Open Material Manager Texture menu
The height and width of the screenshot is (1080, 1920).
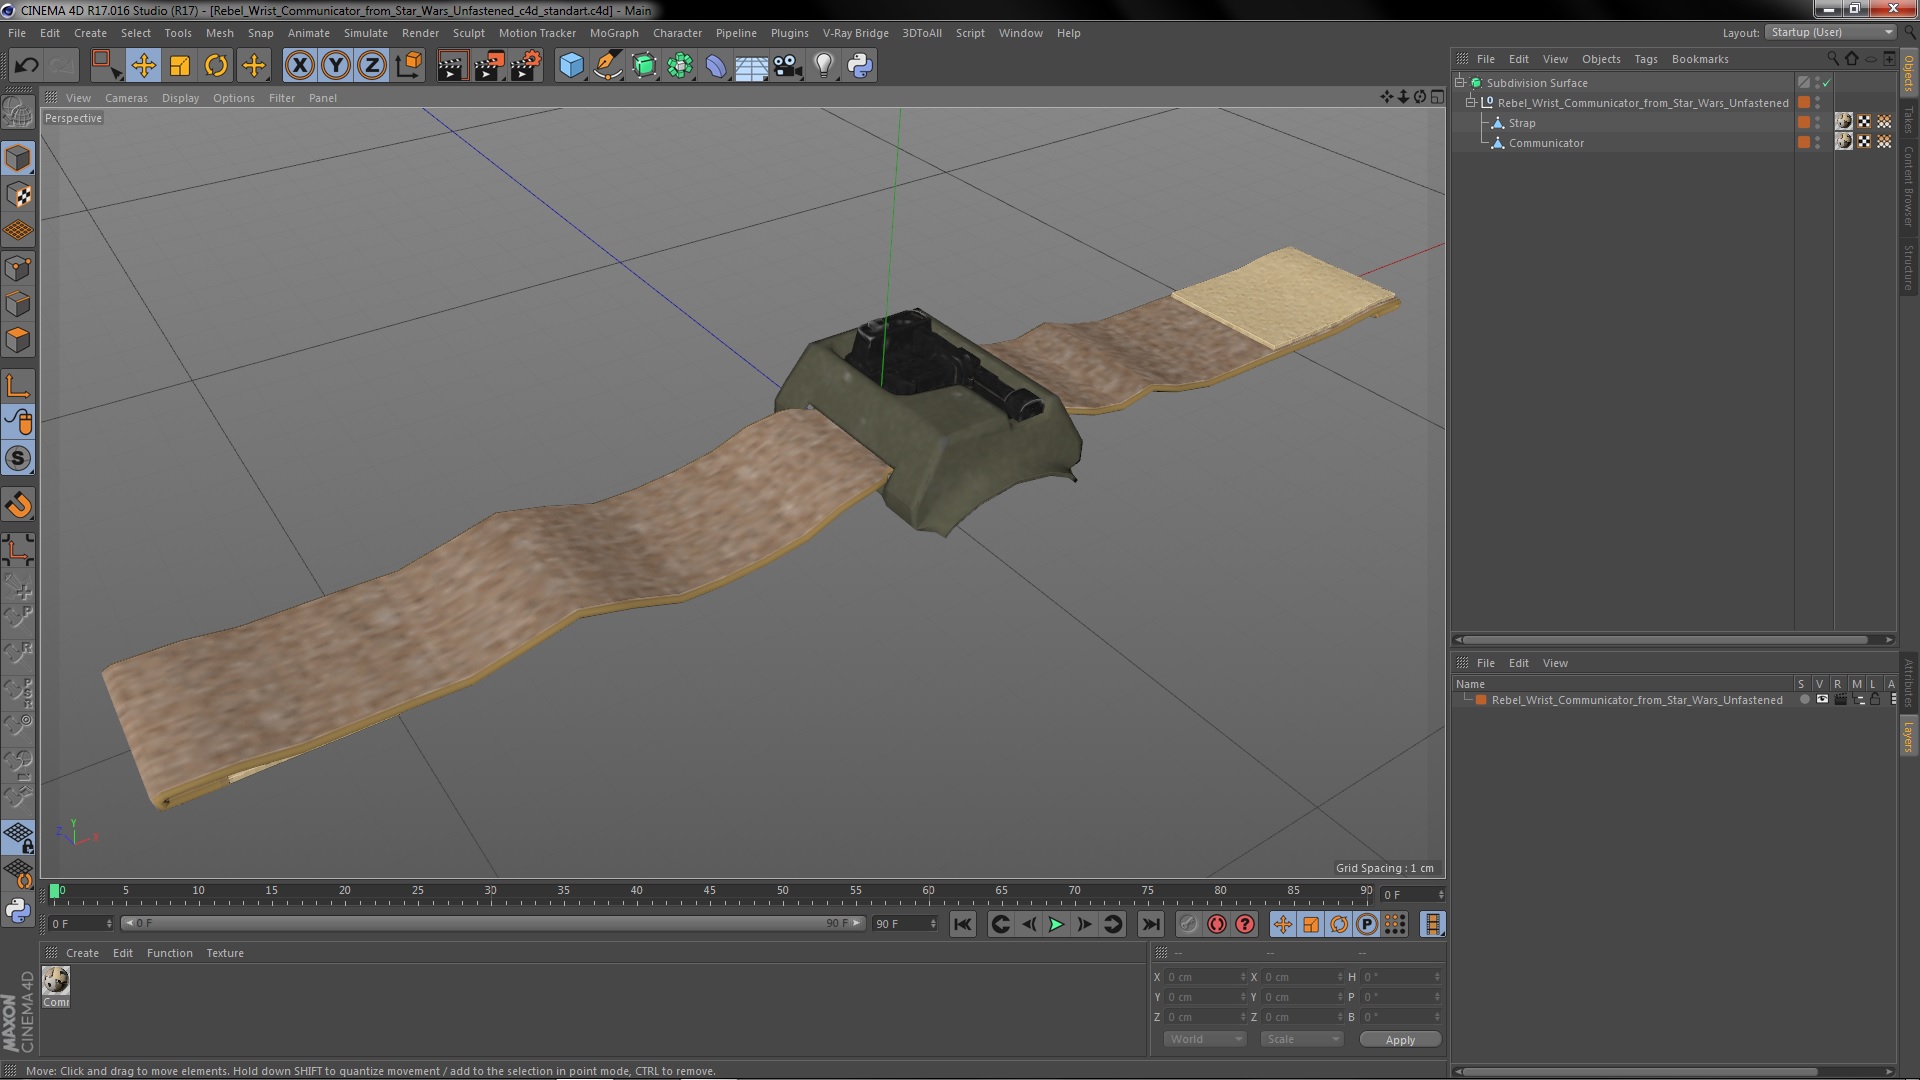coord(225,953)
